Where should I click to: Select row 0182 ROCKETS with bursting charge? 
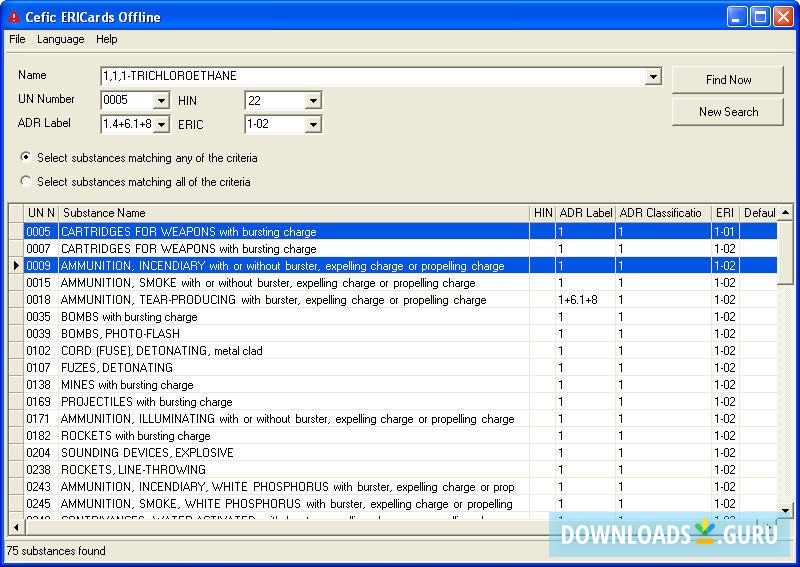[401, 435]
